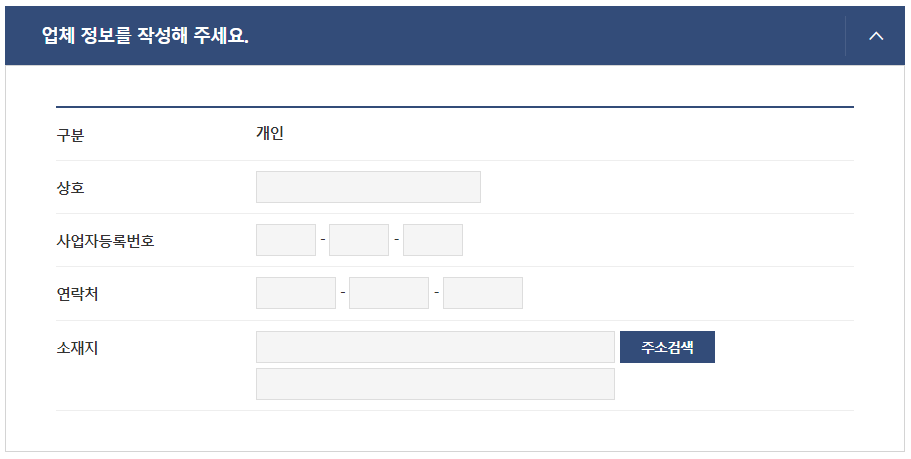The height and width of the screenshot is (459, 911).
Task: Collapse the 업체 정보 panel with chevron
Action: (876, 36)
